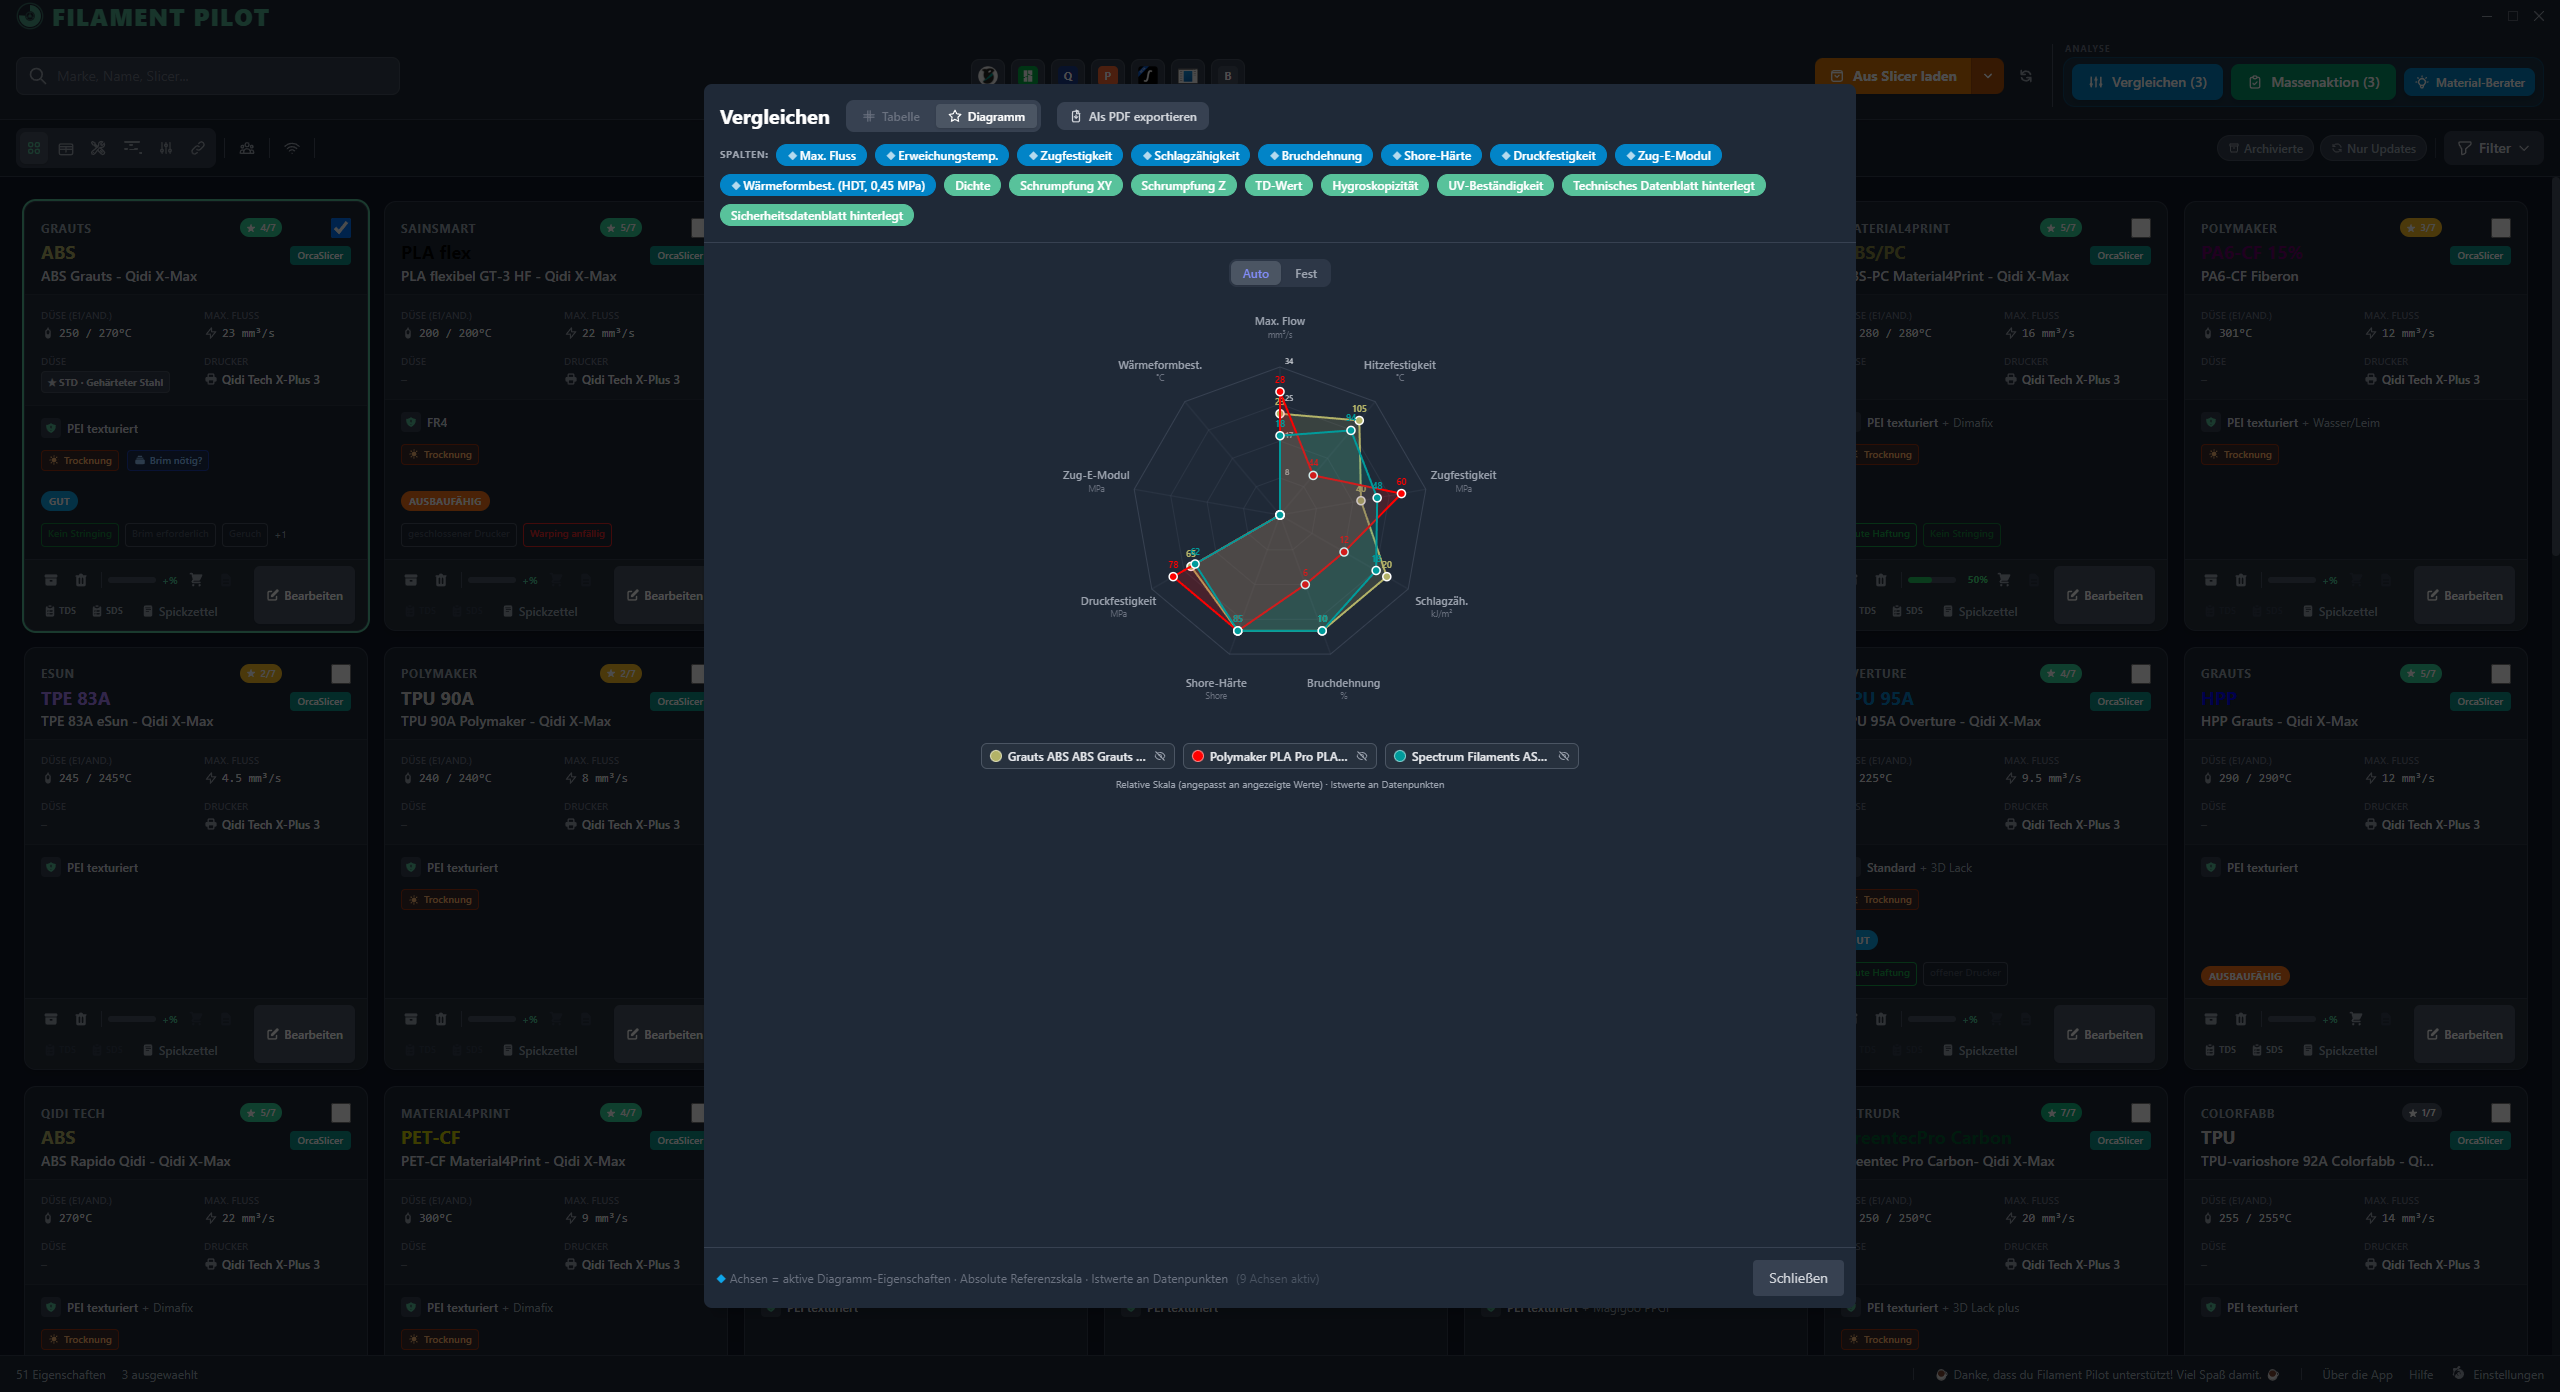Viewport: 2560px width, 1392px height.
Task: Archive the ABS Grauts card via box icon
Action: tap(51, 580)
